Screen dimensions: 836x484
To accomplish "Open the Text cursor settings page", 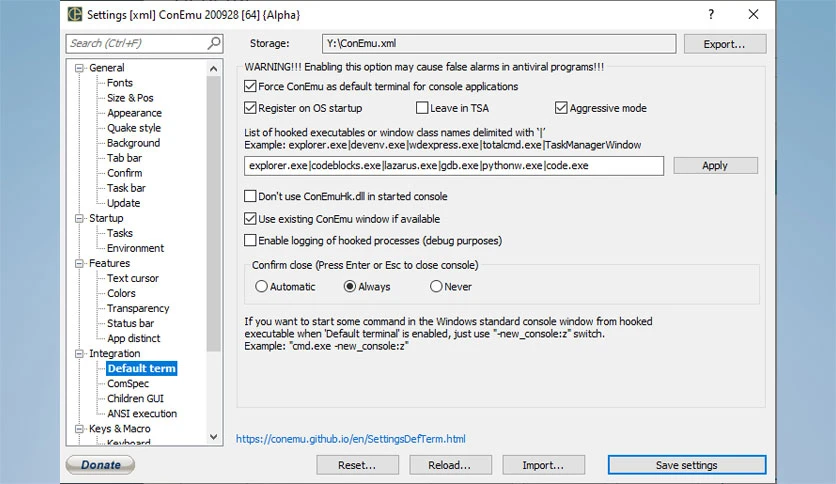I will 133,278.
